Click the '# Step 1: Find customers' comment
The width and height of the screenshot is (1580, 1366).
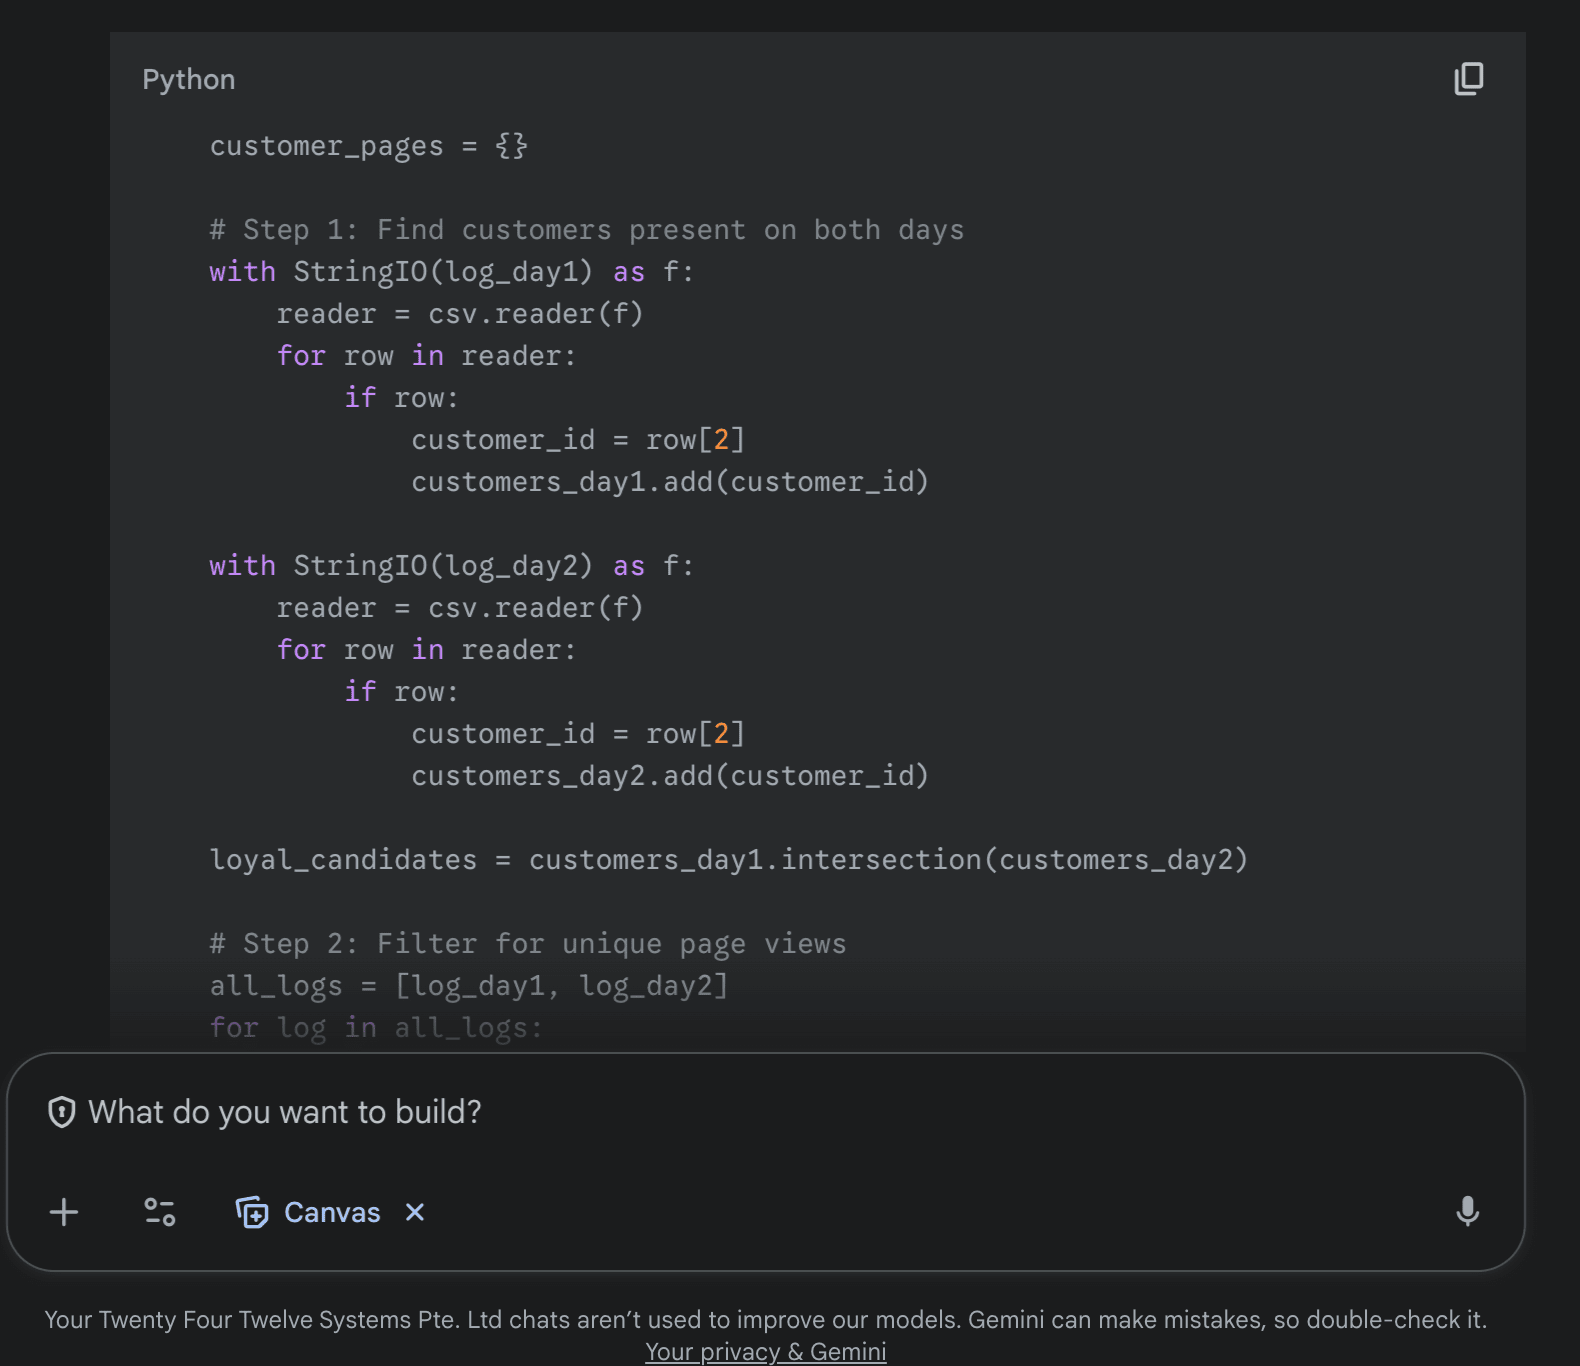tap(587, 230)
